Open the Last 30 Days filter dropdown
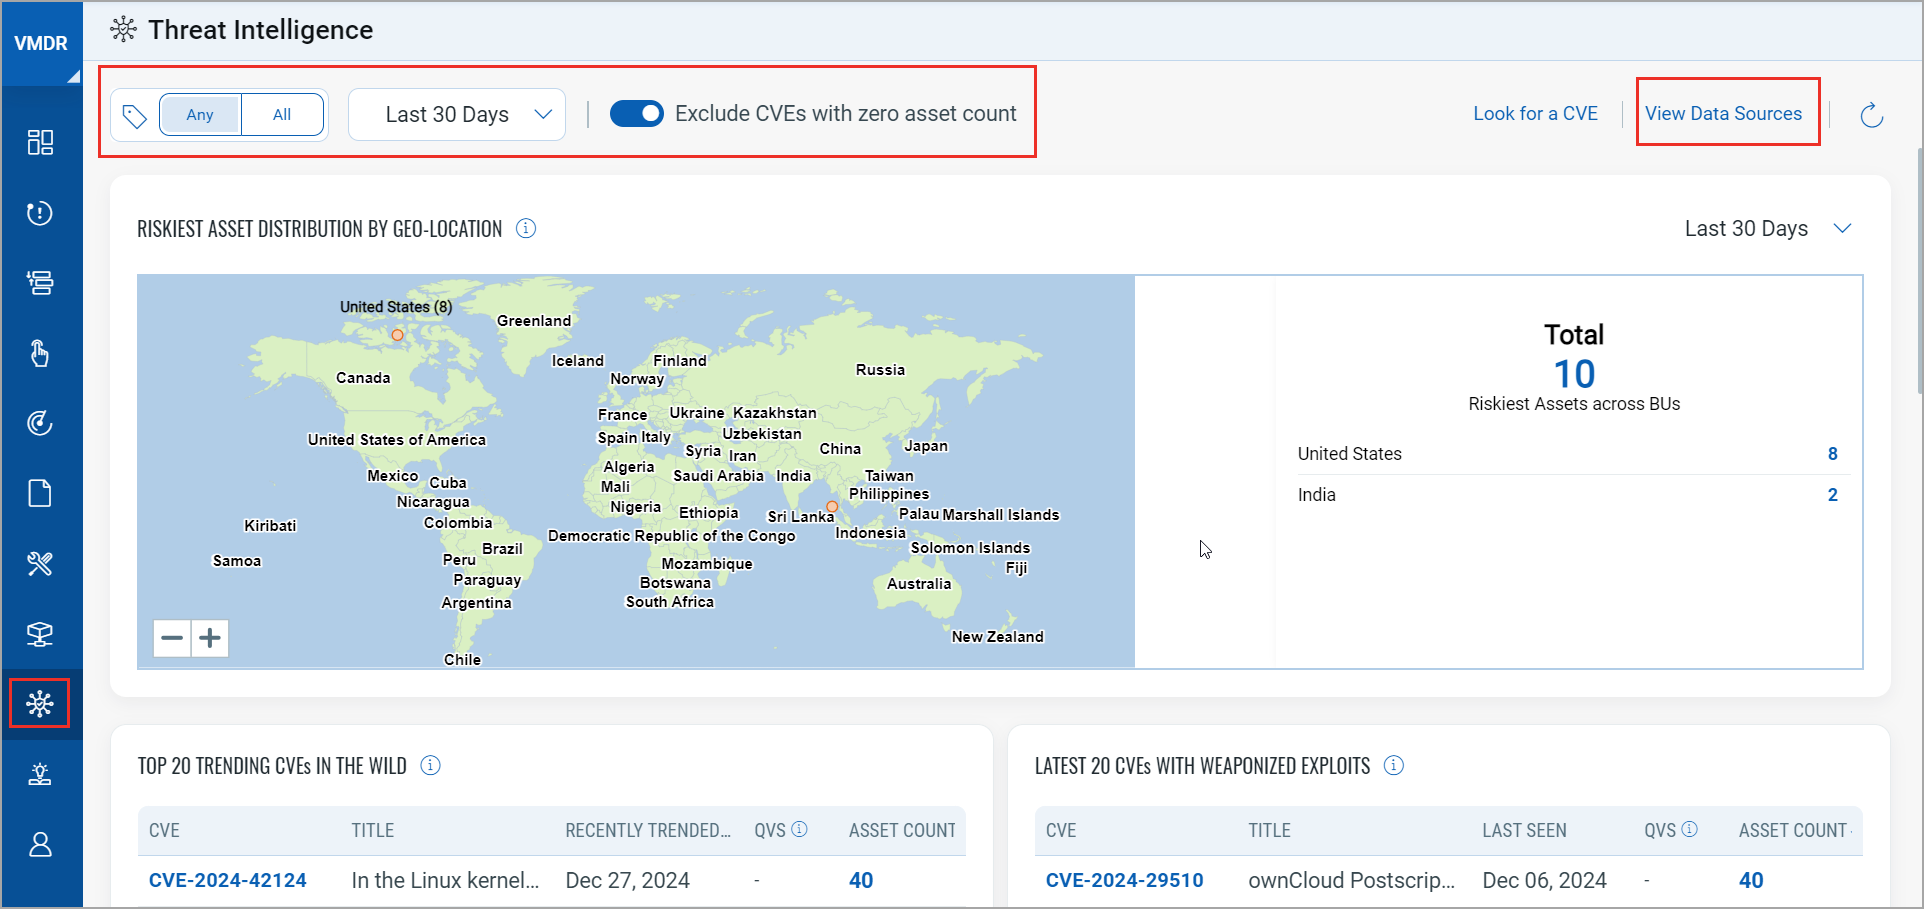 click(x=457, y=115)
